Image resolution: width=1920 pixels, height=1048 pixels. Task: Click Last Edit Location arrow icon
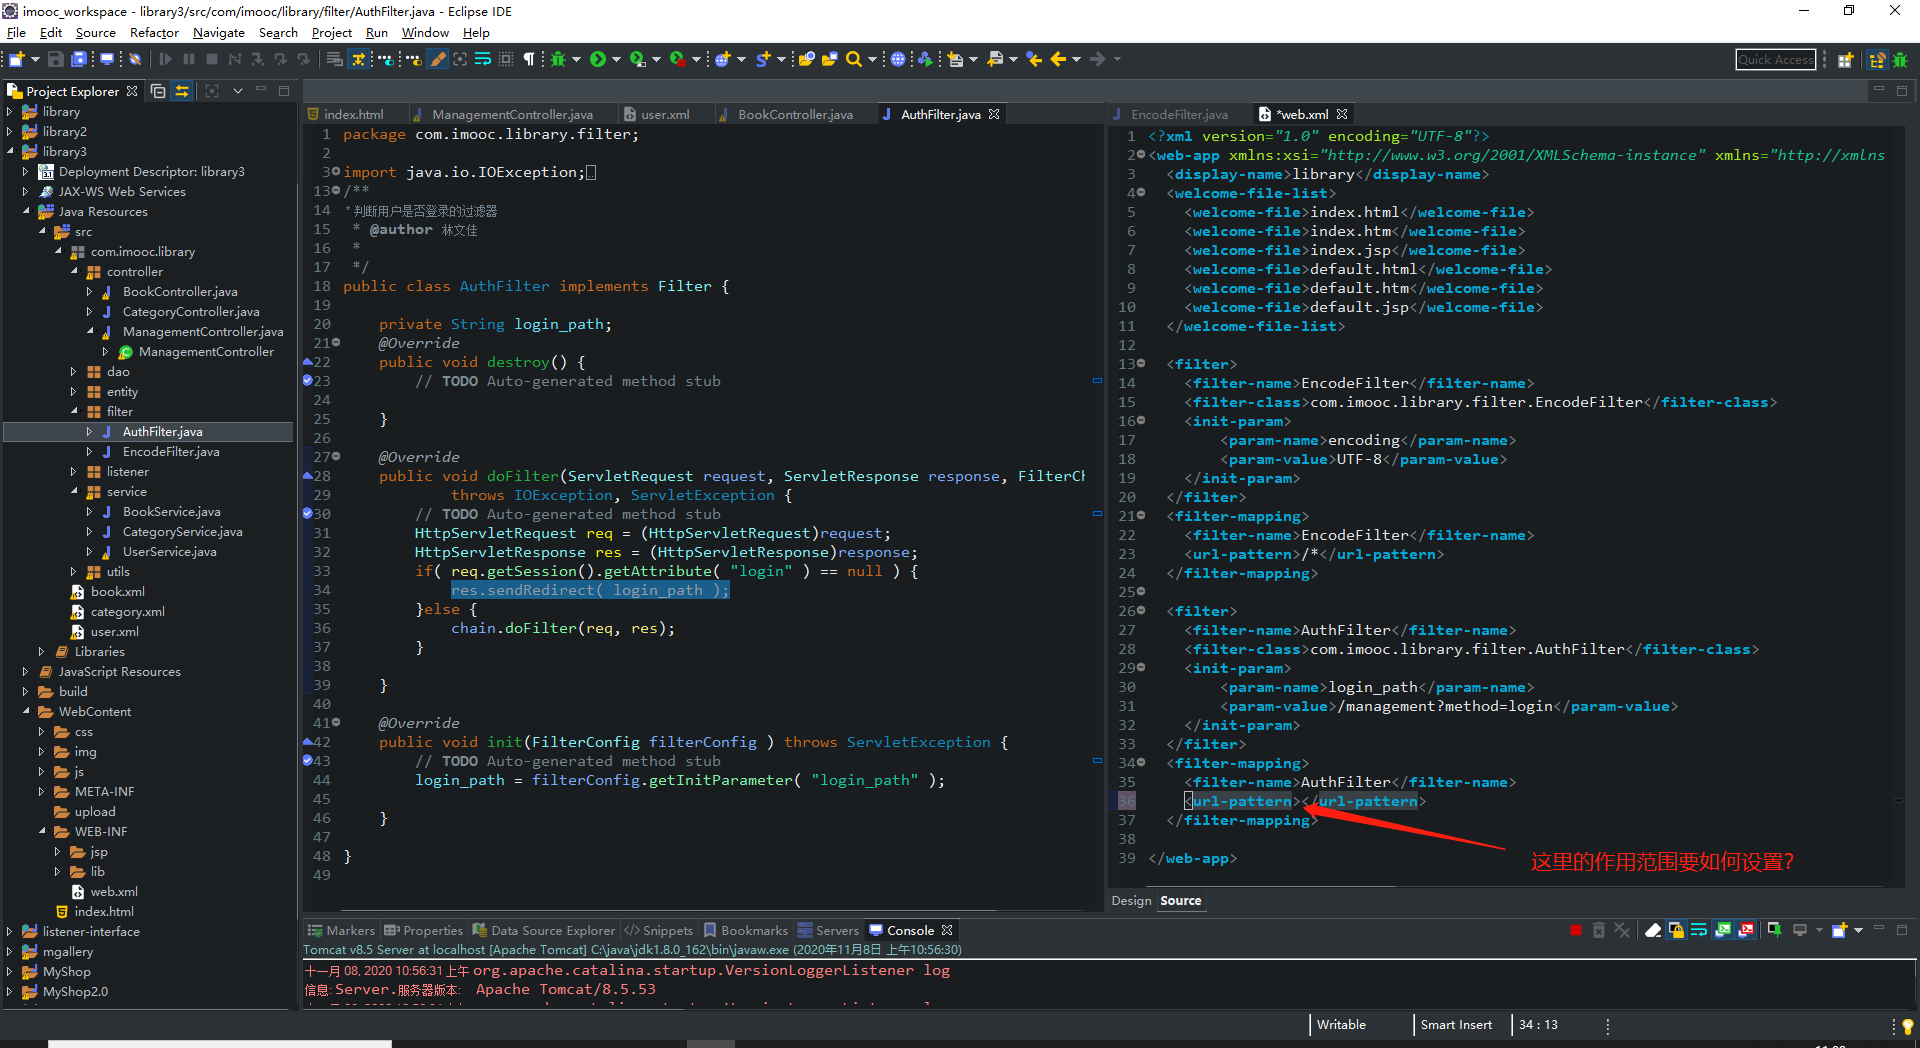click(1034, 60)
